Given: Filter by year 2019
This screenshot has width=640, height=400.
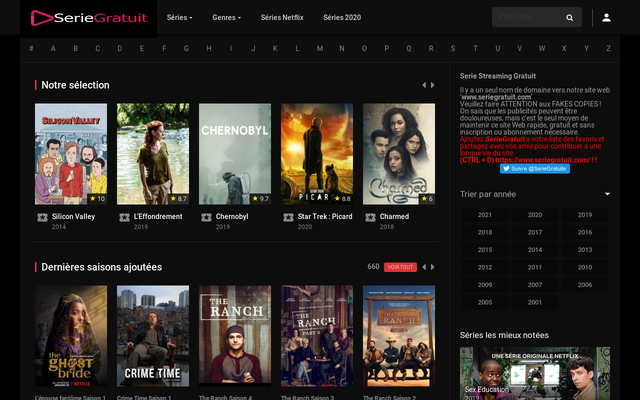Looking at the screenshot, I should (x=585, y=215).
